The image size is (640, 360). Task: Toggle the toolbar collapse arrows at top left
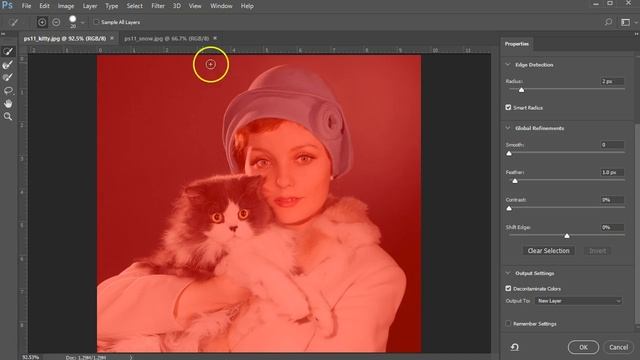click(x=3, y=33)
